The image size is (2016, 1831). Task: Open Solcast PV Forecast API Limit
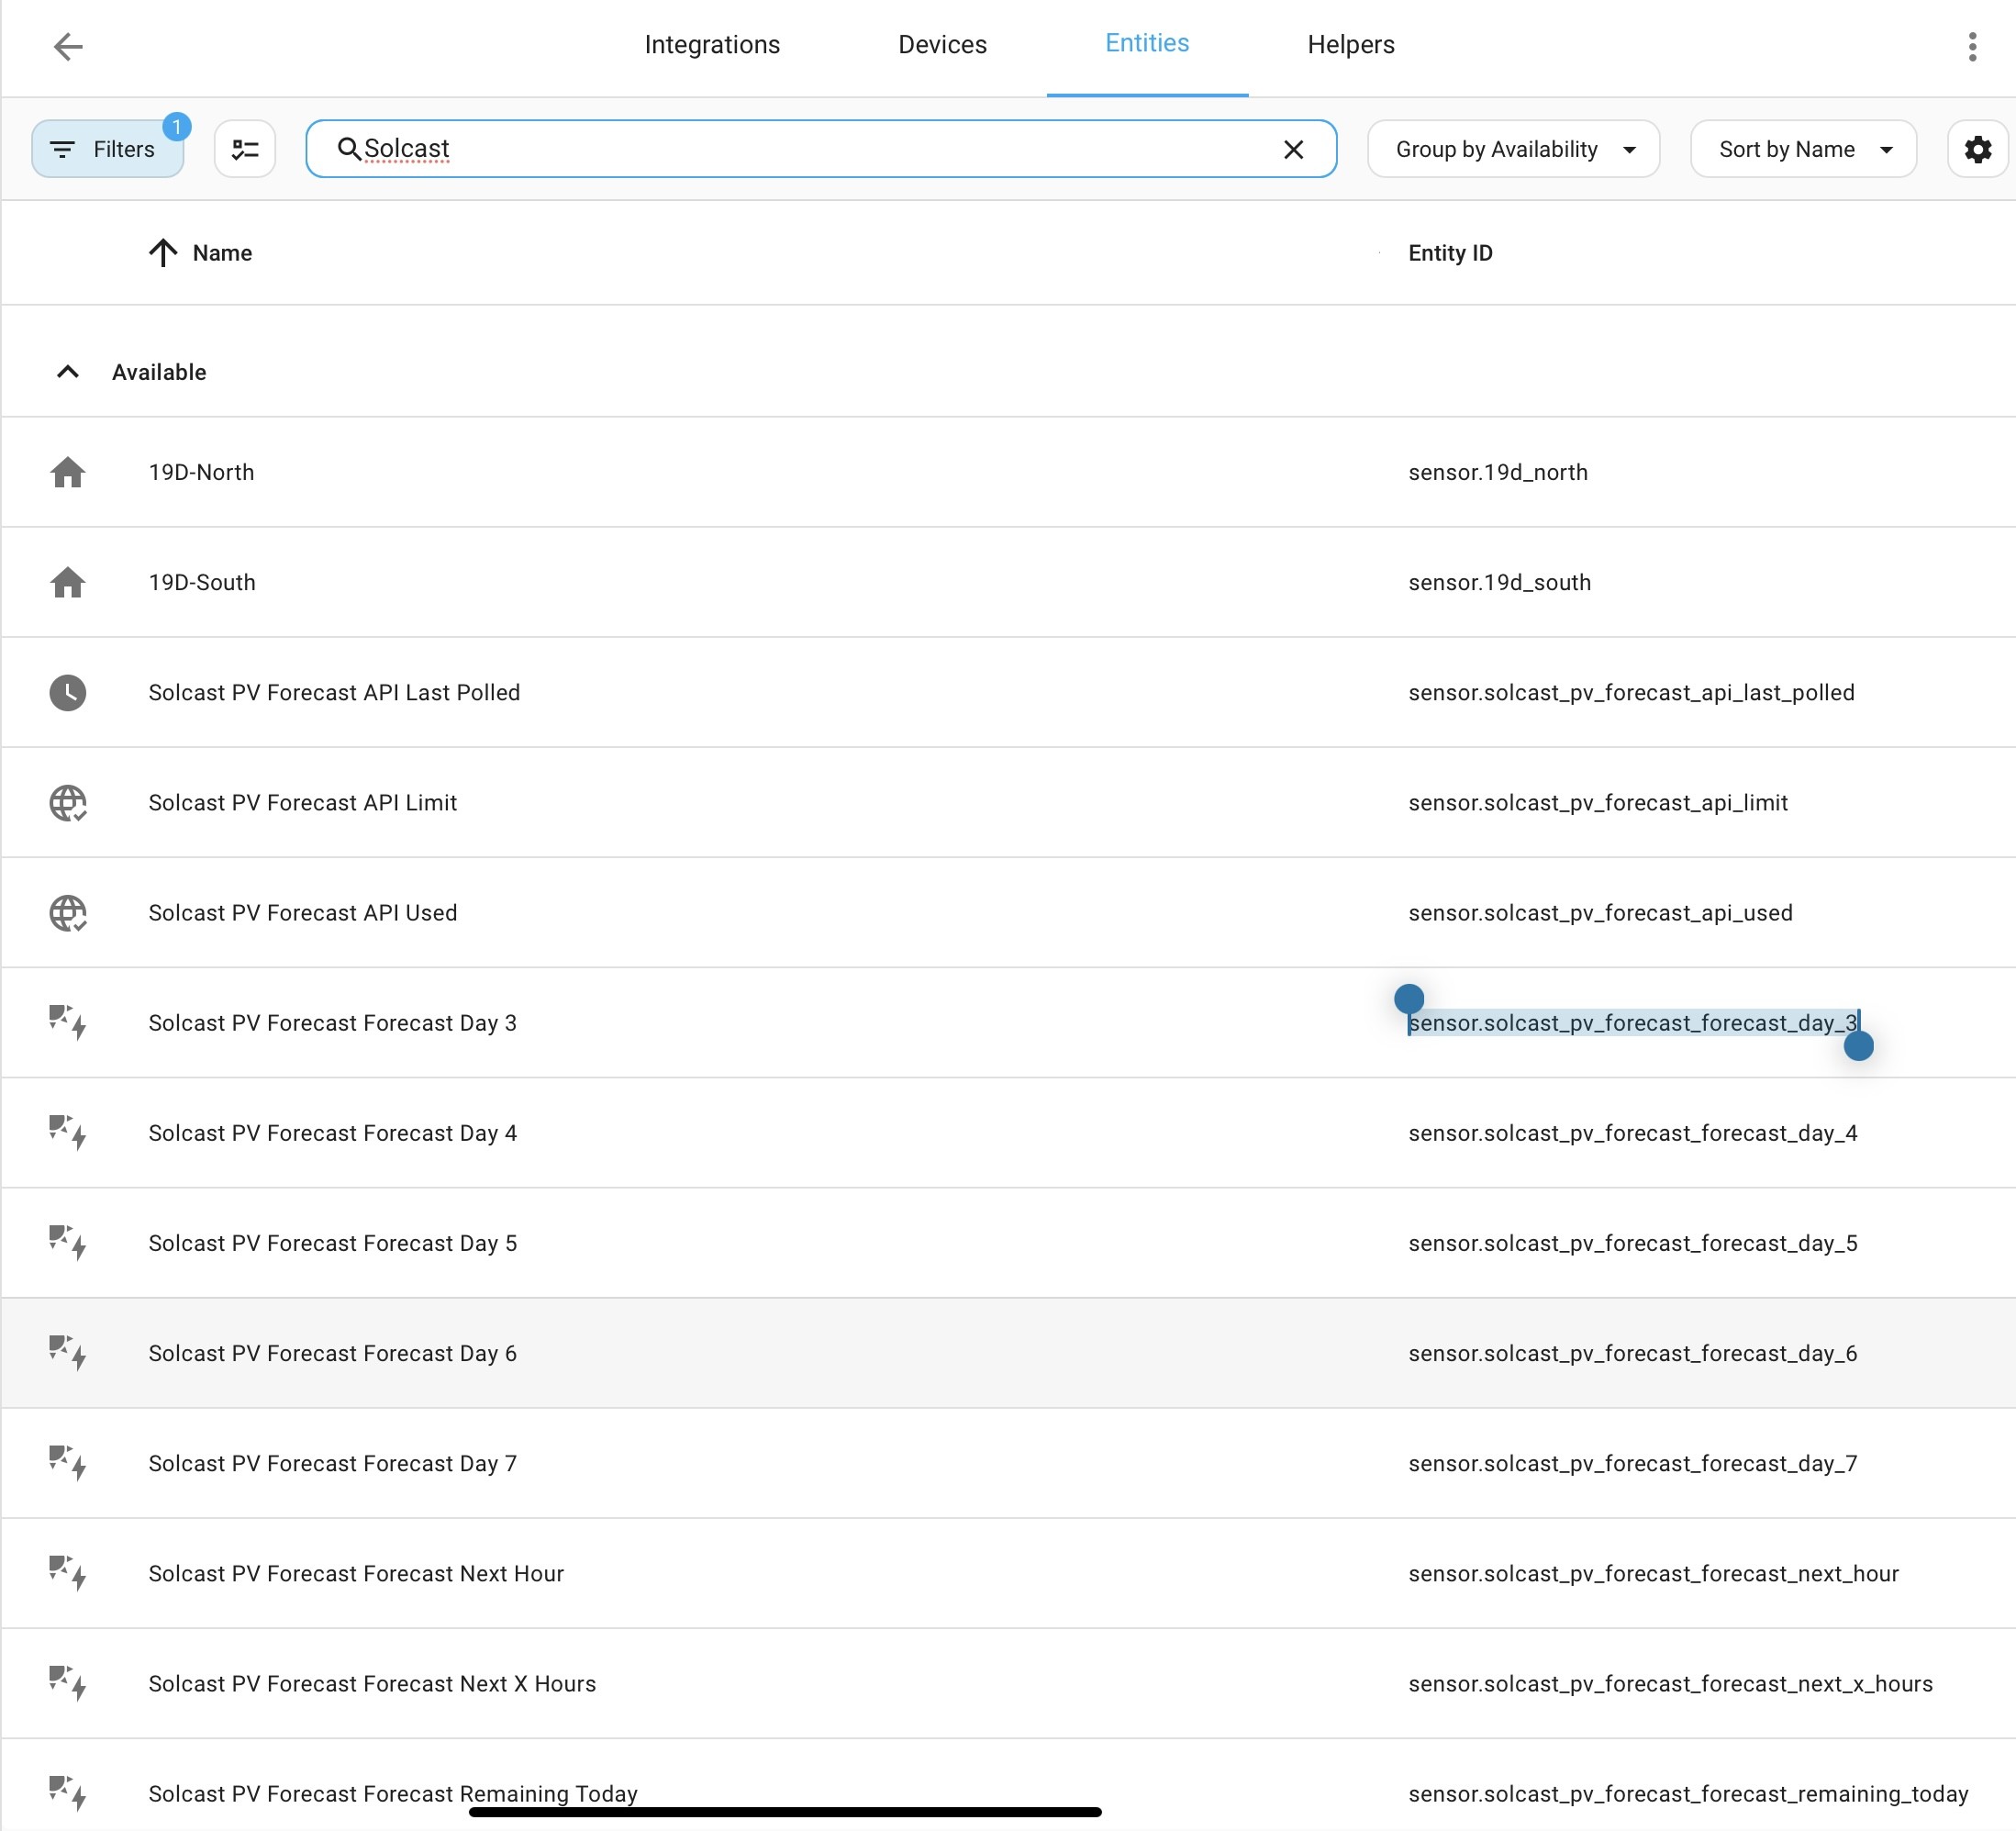tap(303, 802)
